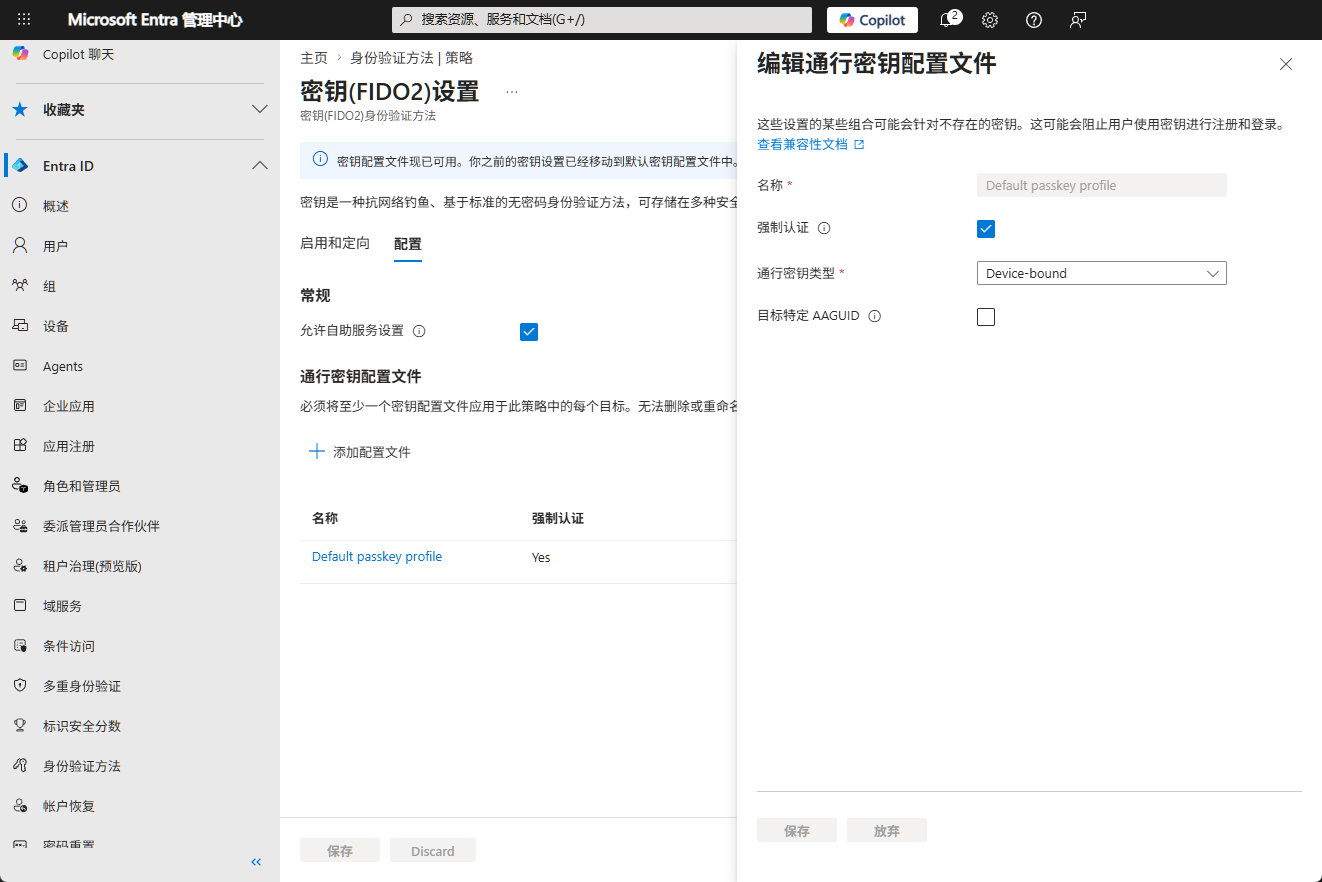Screen dimensions: 1322x882
Task: Click the 用户 person icon in sidebar
Action: (x=20, y=246)
